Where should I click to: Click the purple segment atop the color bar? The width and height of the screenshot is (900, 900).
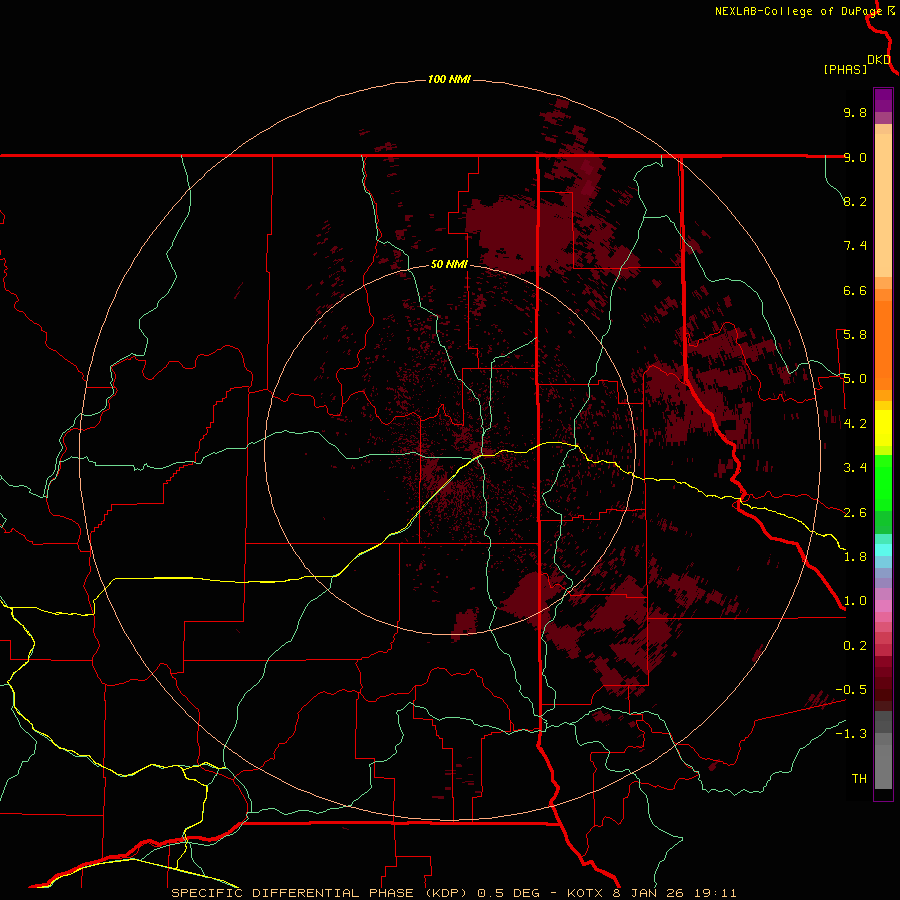click(883, 100)
